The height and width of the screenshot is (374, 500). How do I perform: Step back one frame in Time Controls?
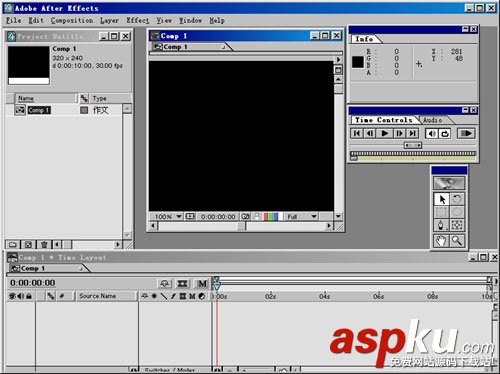(370, 133)
